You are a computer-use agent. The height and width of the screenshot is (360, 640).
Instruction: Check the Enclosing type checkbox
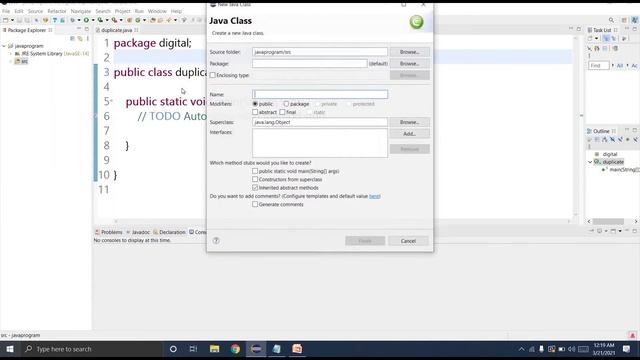pos(213,76)
